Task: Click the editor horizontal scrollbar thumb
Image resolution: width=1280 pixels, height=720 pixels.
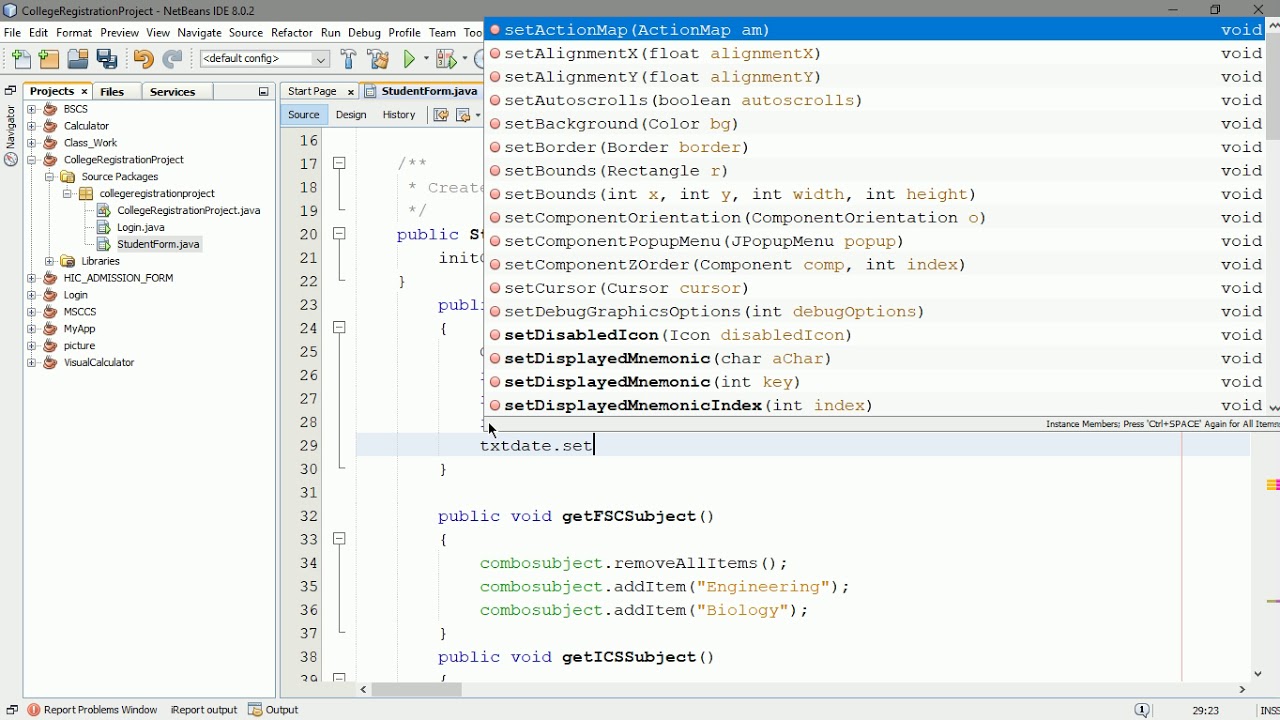Action: (x=417, y=689)
